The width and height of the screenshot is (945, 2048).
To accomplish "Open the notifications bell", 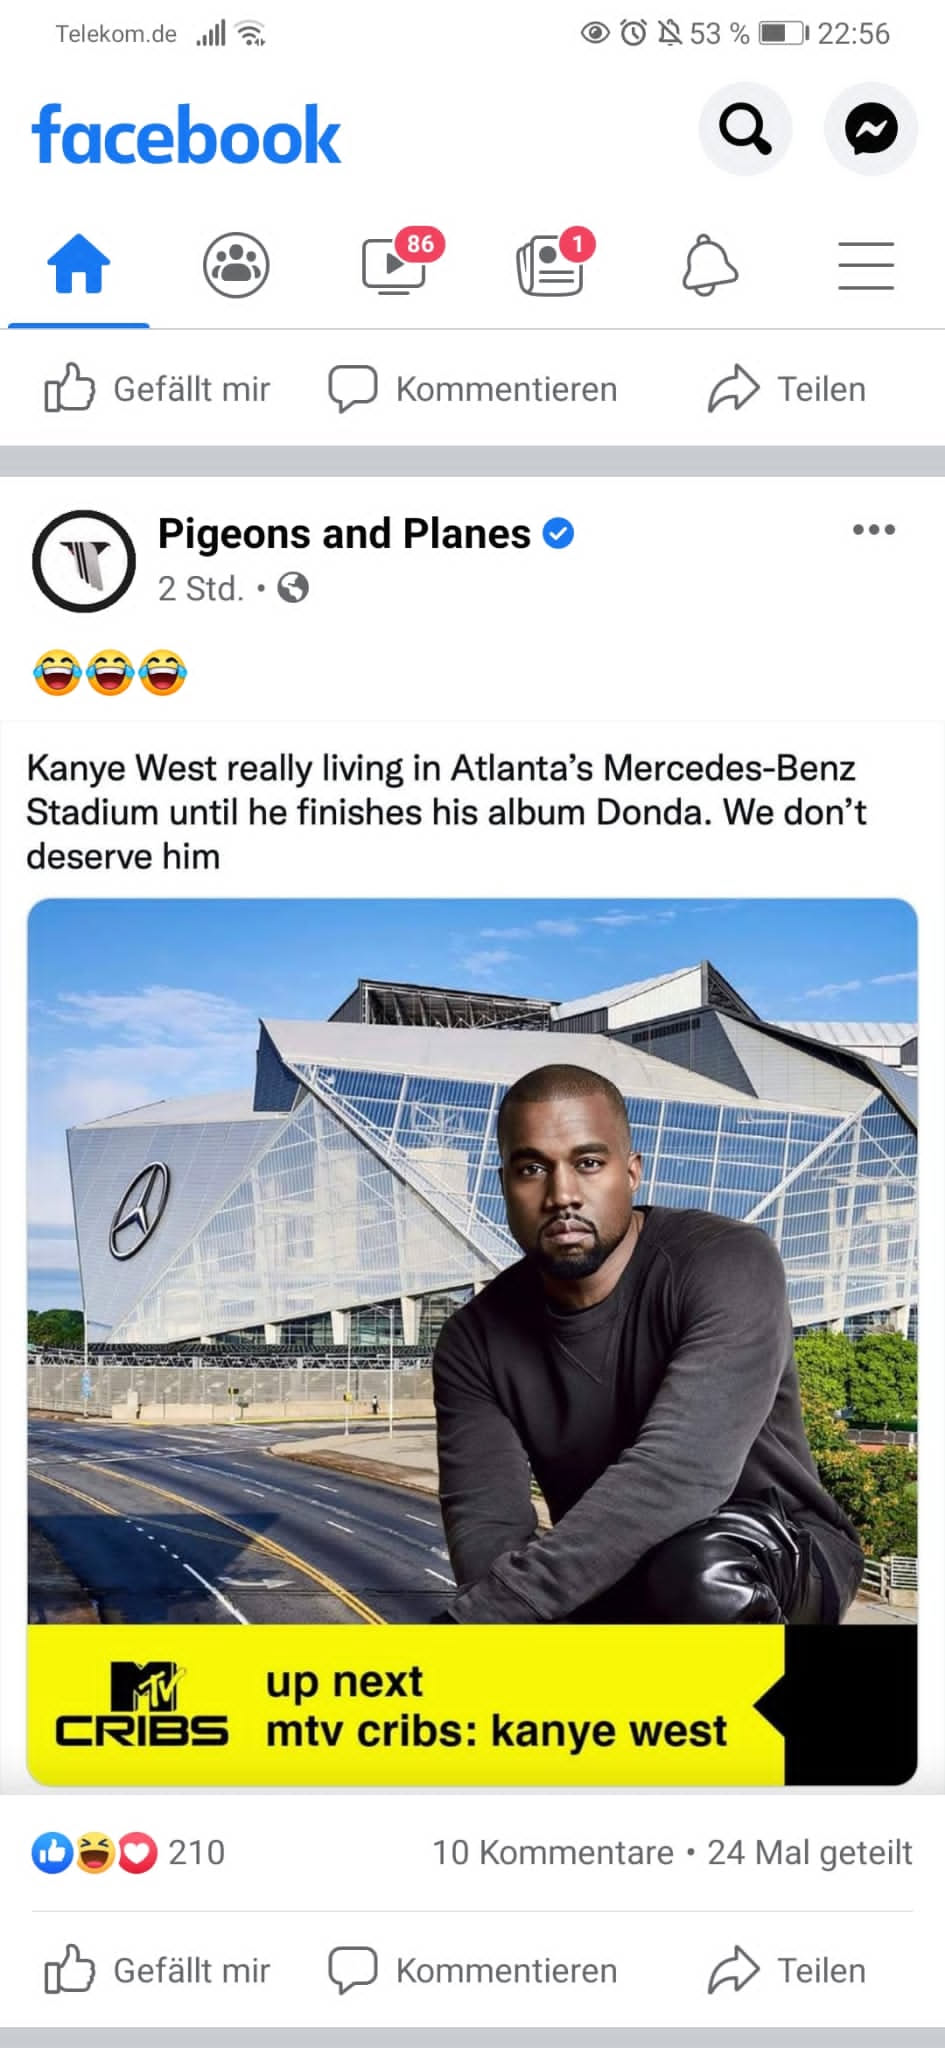I will click(709, 265).
